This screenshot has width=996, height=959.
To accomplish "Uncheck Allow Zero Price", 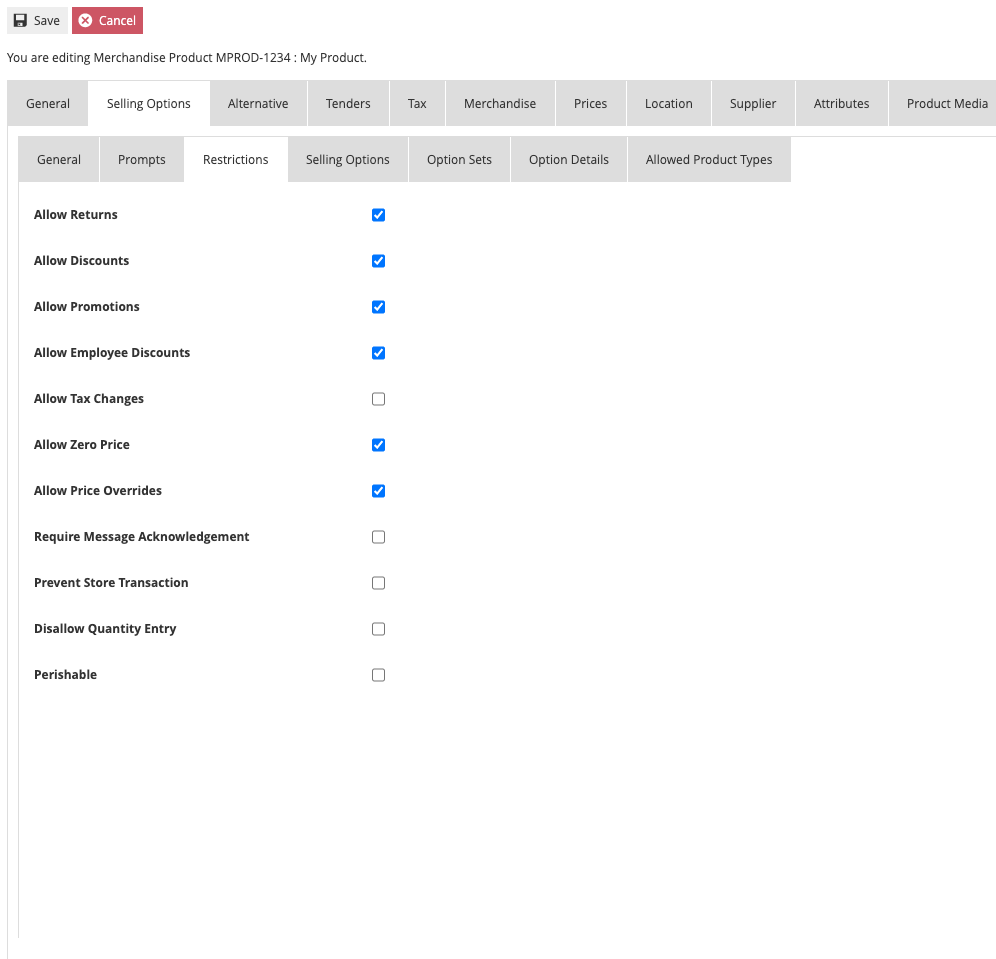I will (x=378, y=444).
